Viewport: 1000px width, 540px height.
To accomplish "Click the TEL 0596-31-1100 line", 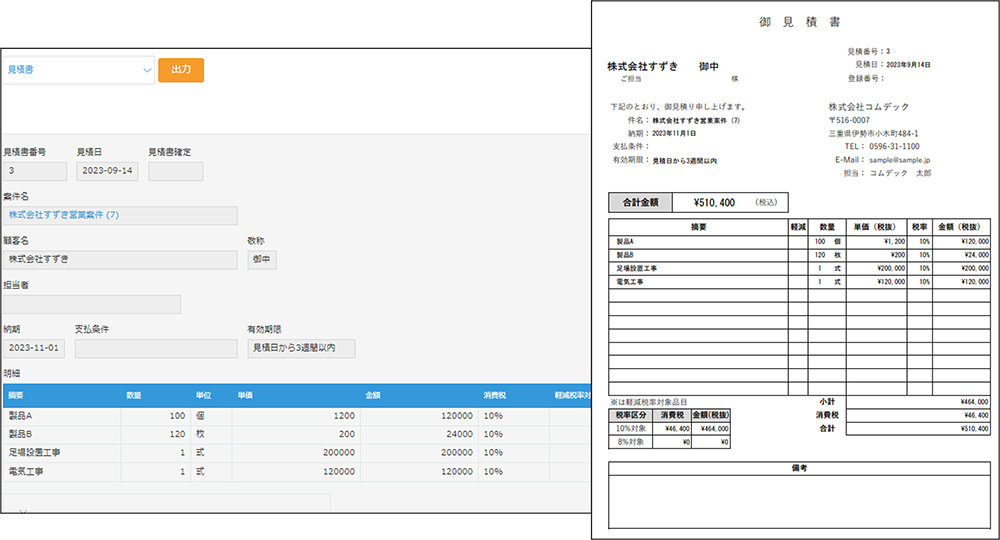I will [881, 147].
